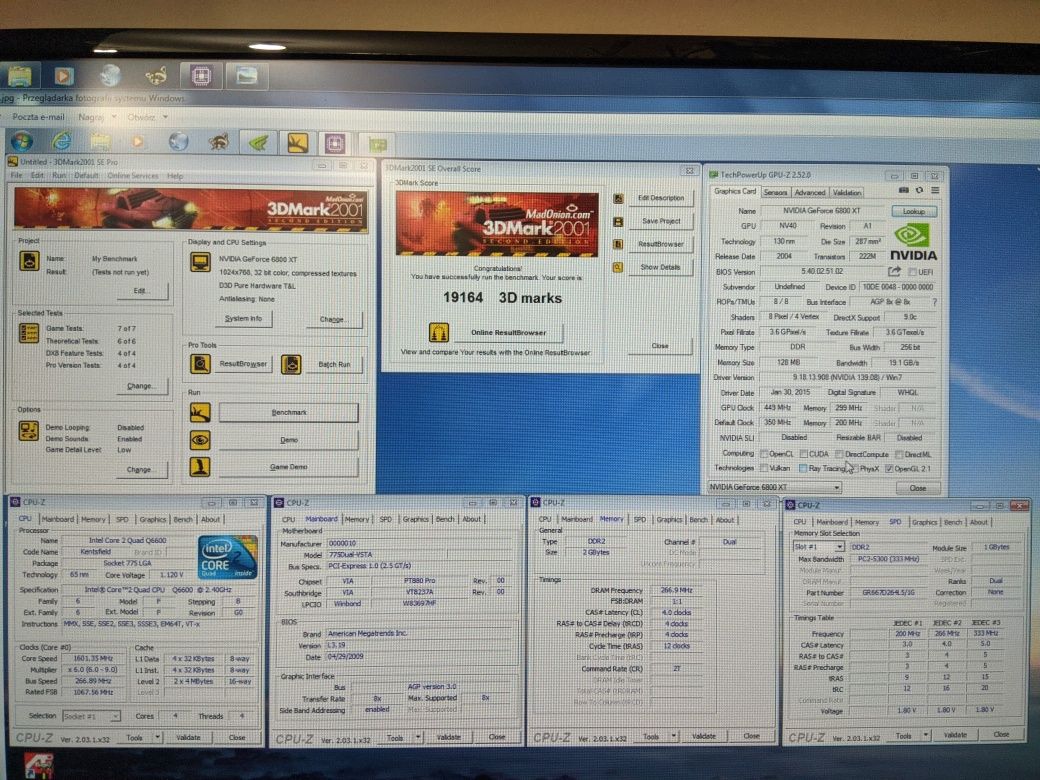This screenshot has height=780, width=1040.
Task: Click the runner icon next to the Benchmark button
Action: 200,413
